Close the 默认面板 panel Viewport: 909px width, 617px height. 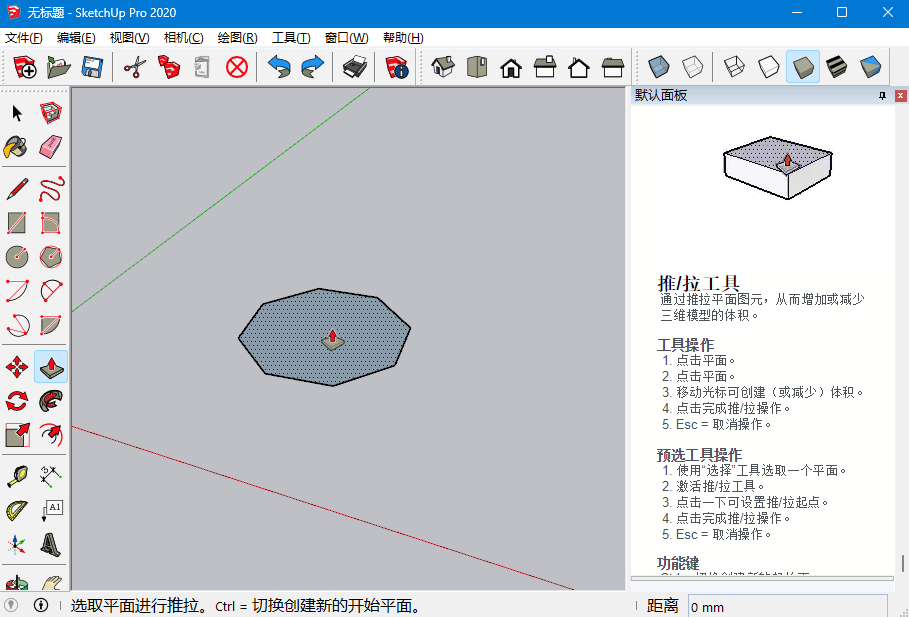898,96
